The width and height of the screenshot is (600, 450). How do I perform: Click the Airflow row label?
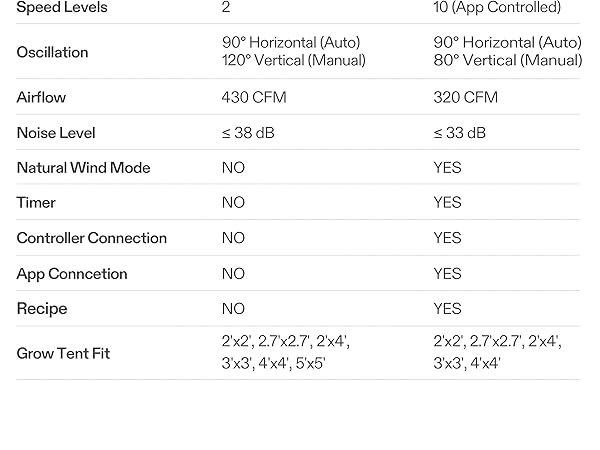coord(44,98)
